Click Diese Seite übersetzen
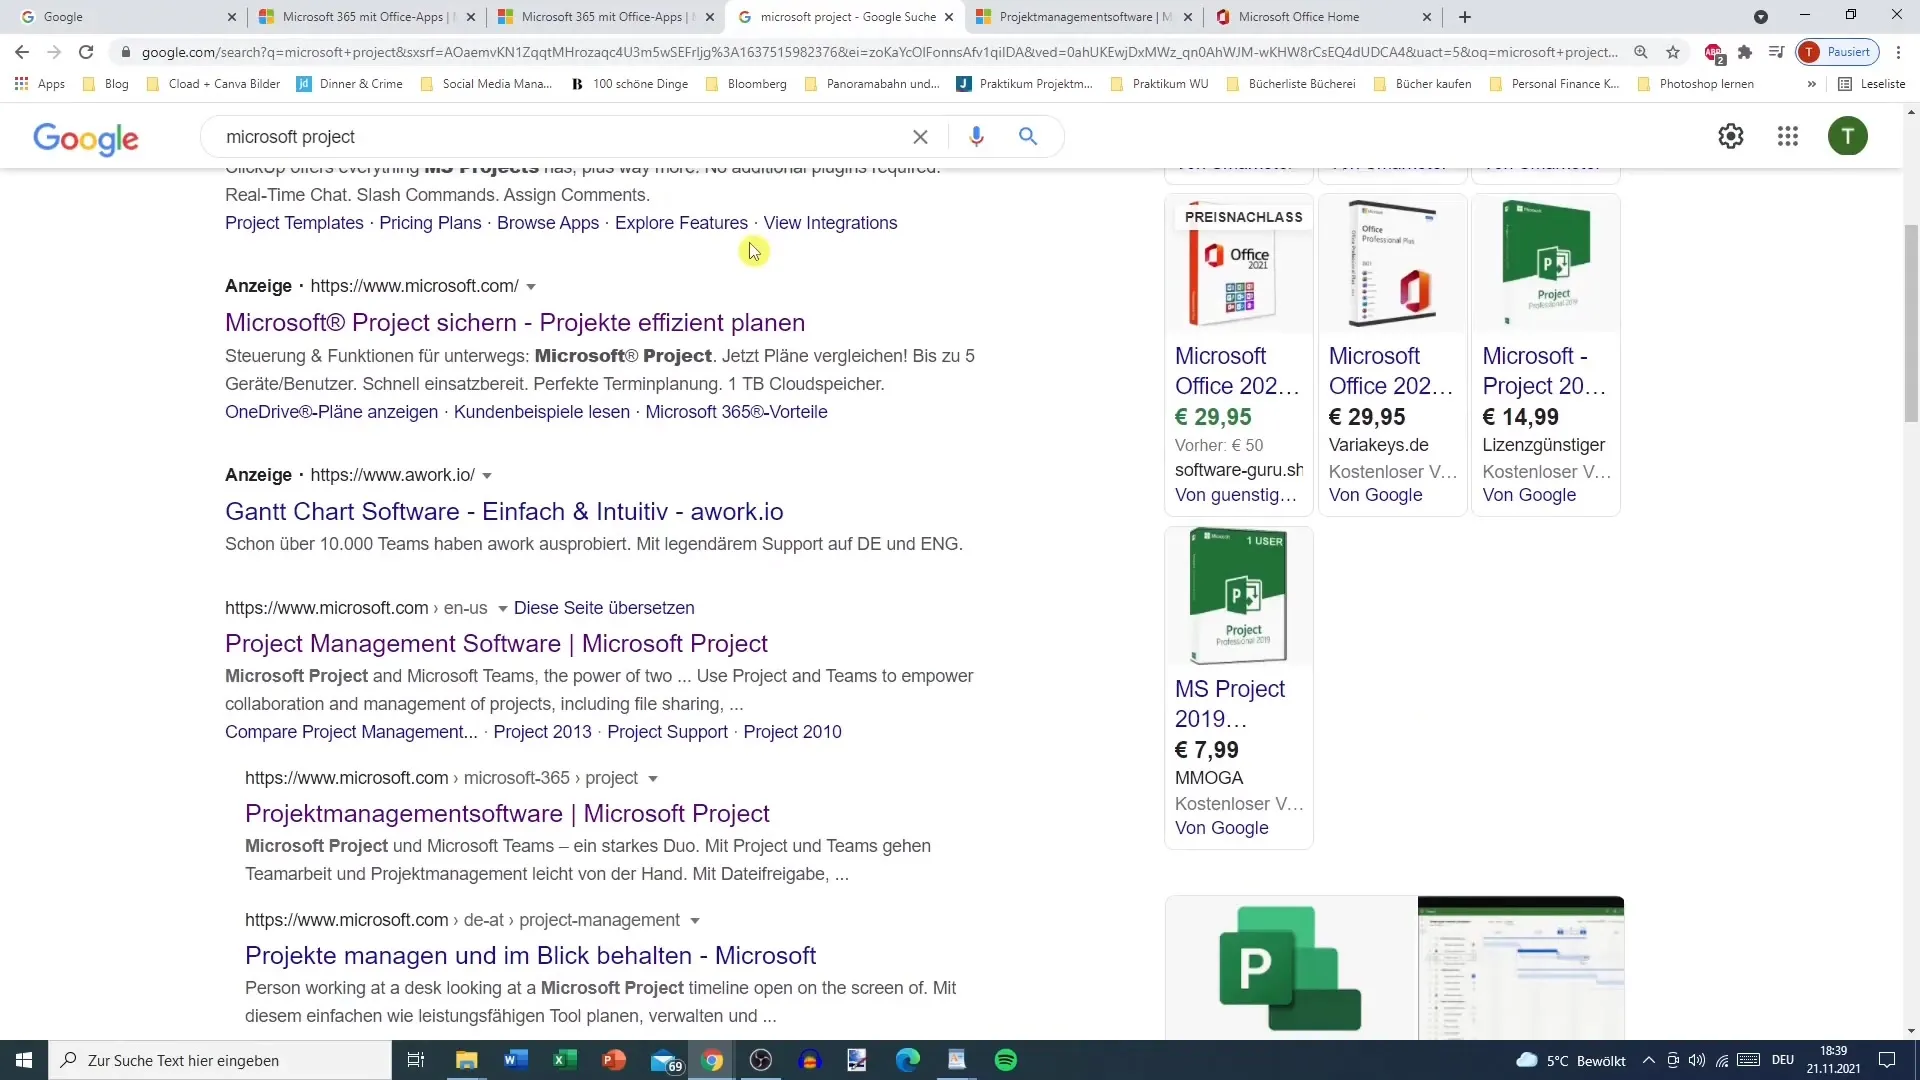 pos(604,608)
